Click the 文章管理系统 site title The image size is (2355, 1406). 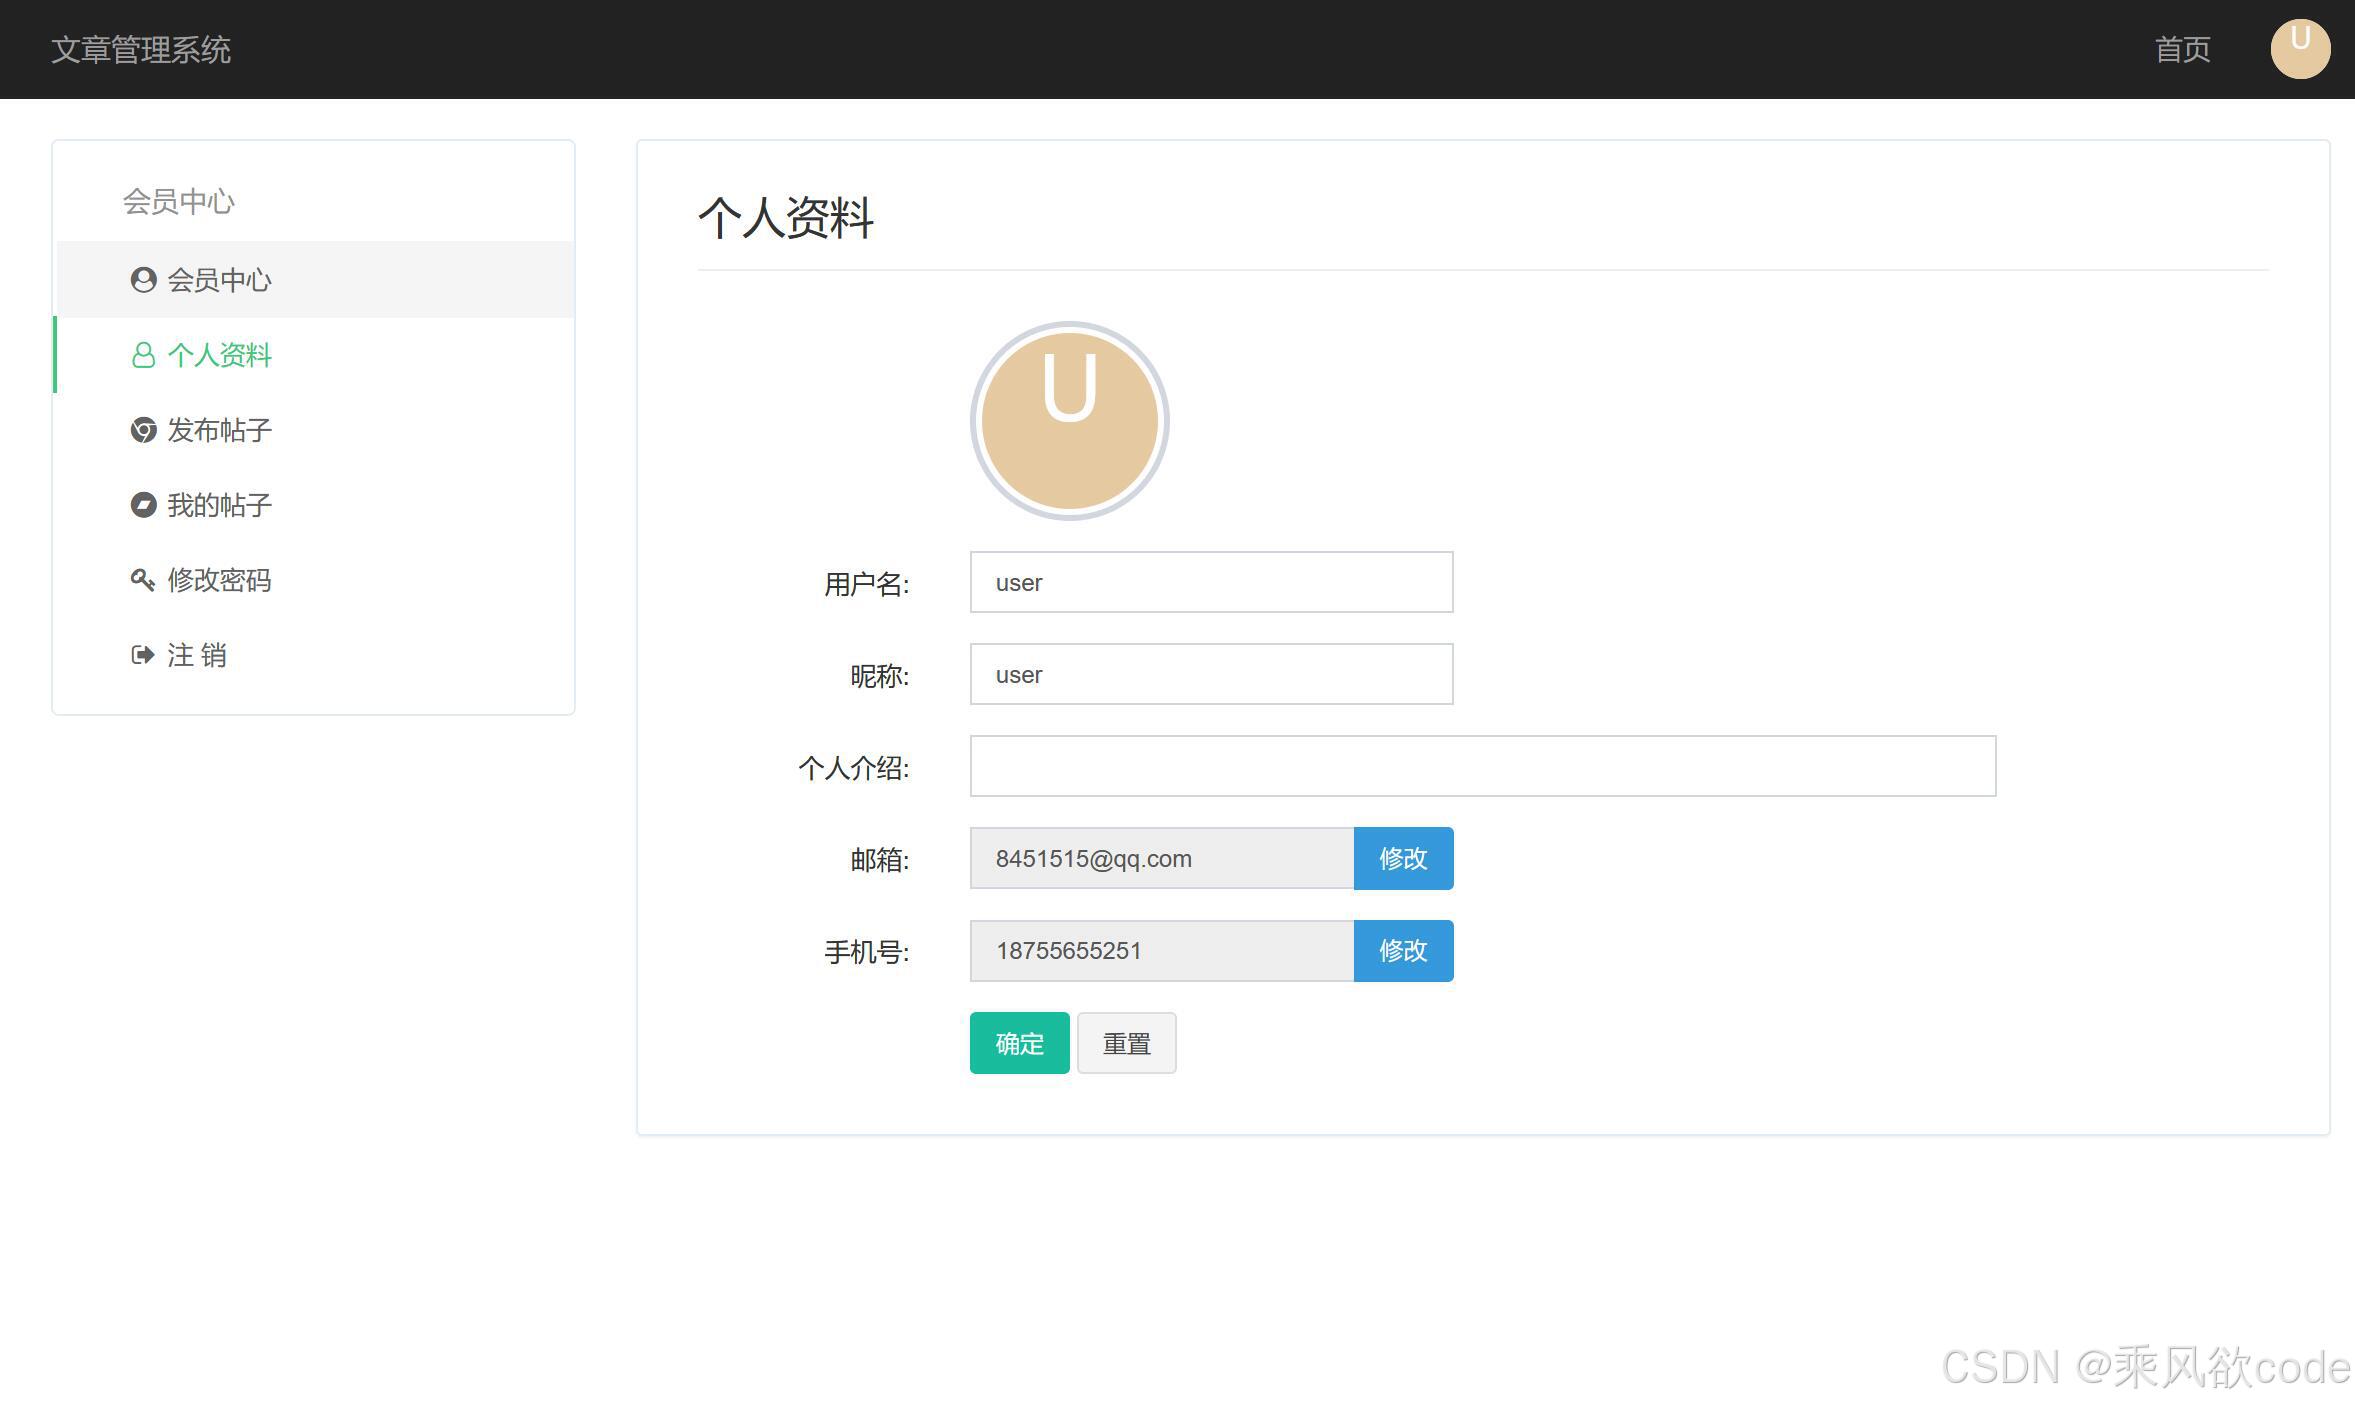141,49
